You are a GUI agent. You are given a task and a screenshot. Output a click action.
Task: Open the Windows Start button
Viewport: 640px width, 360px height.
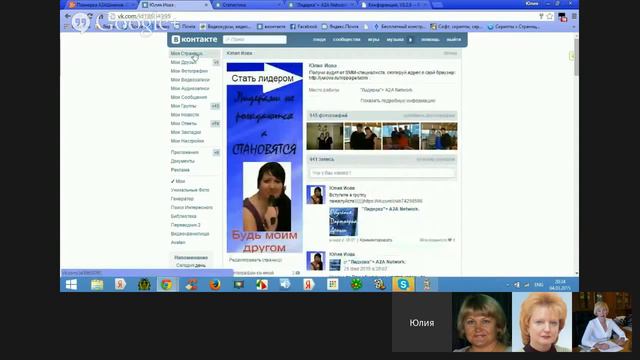71,284
